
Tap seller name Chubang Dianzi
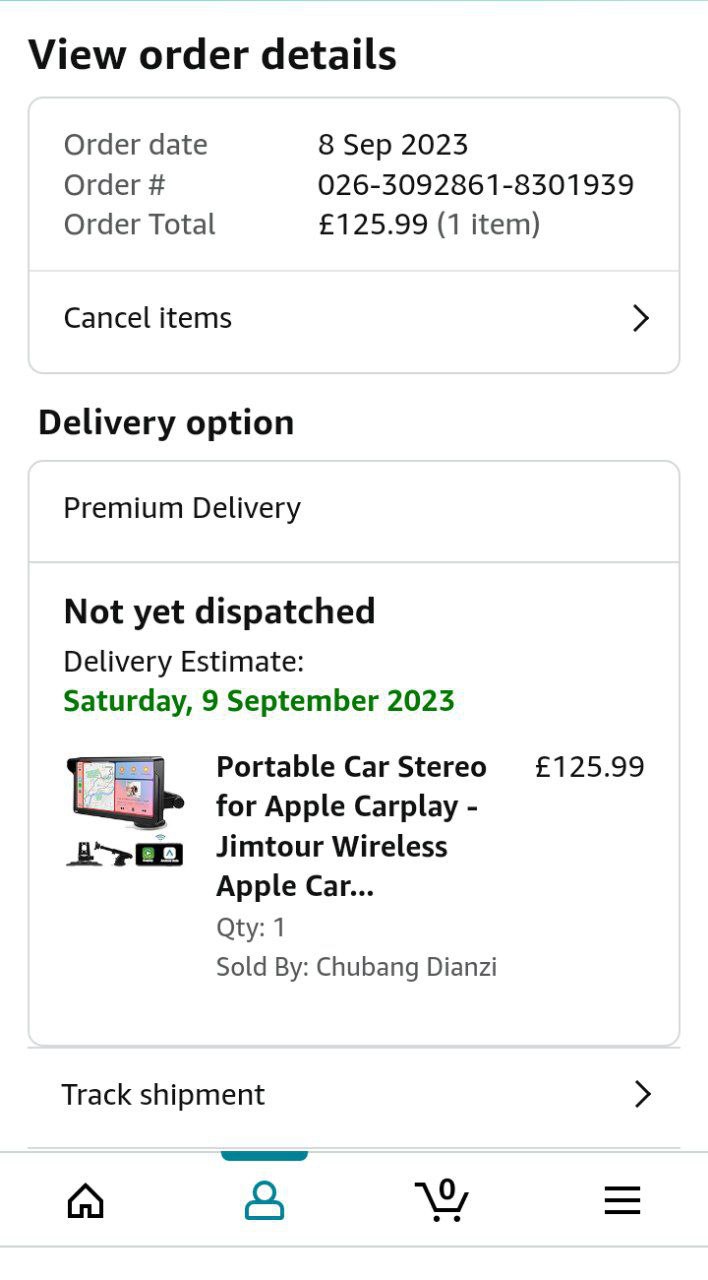pos(406,967)
